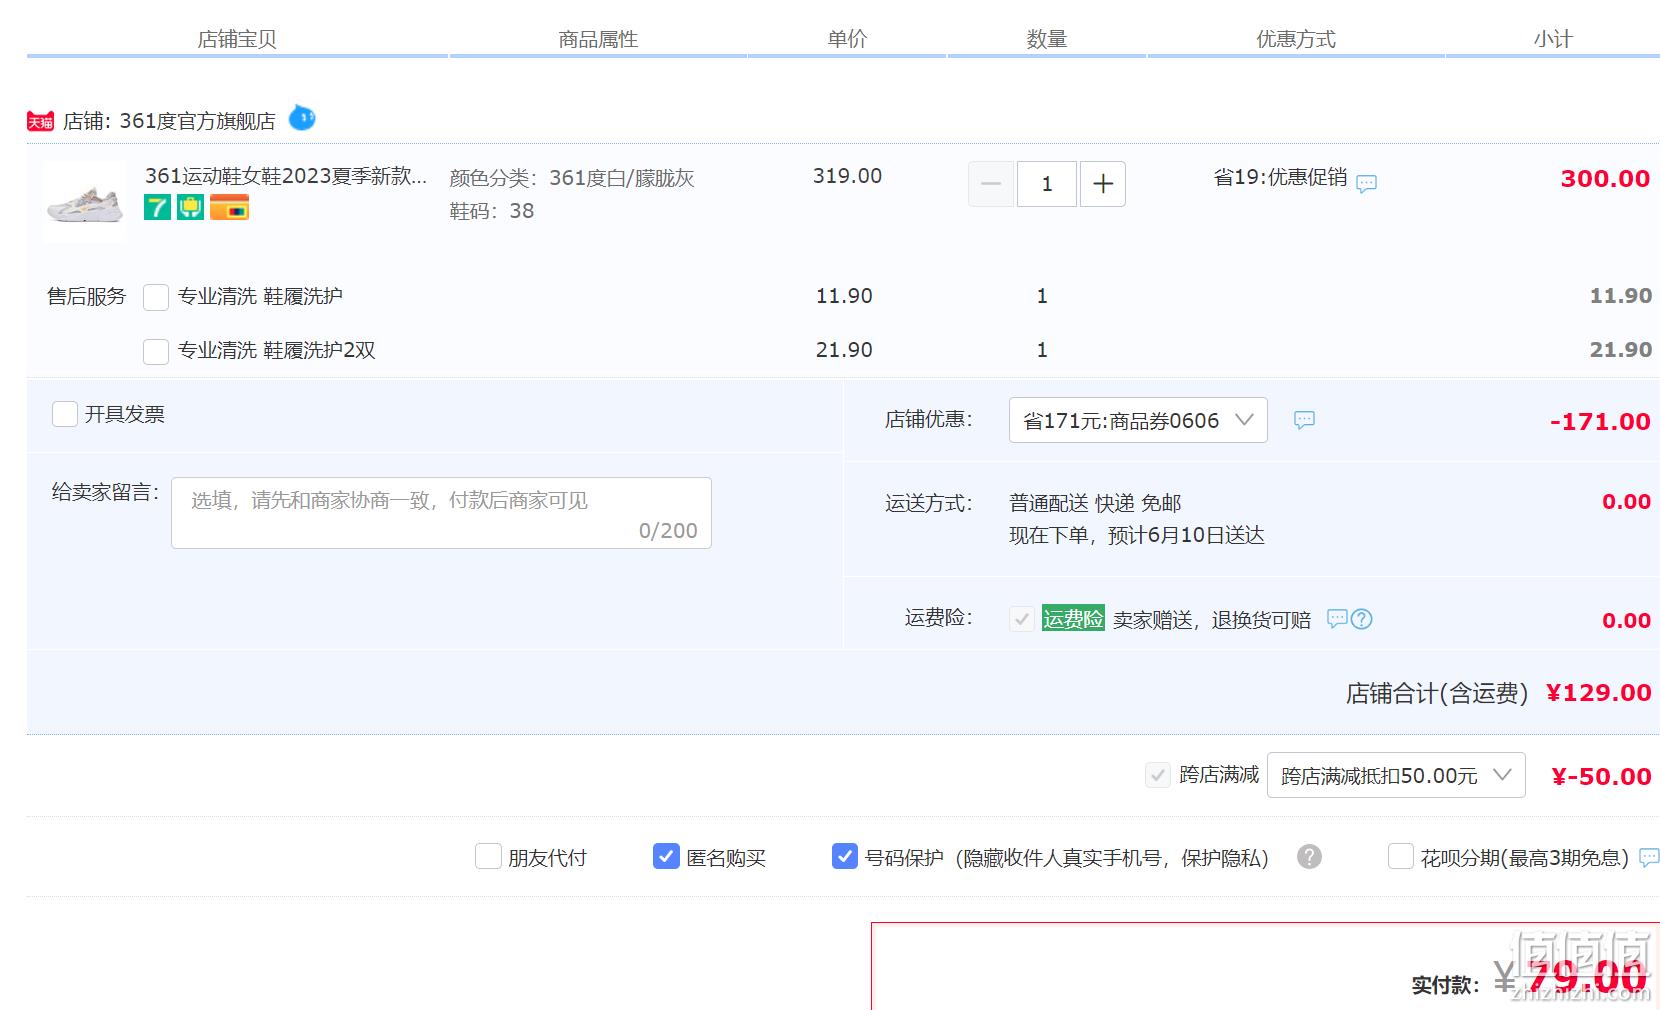
Task: Click the store total ¥129.00
Action: coord(1598,693)
